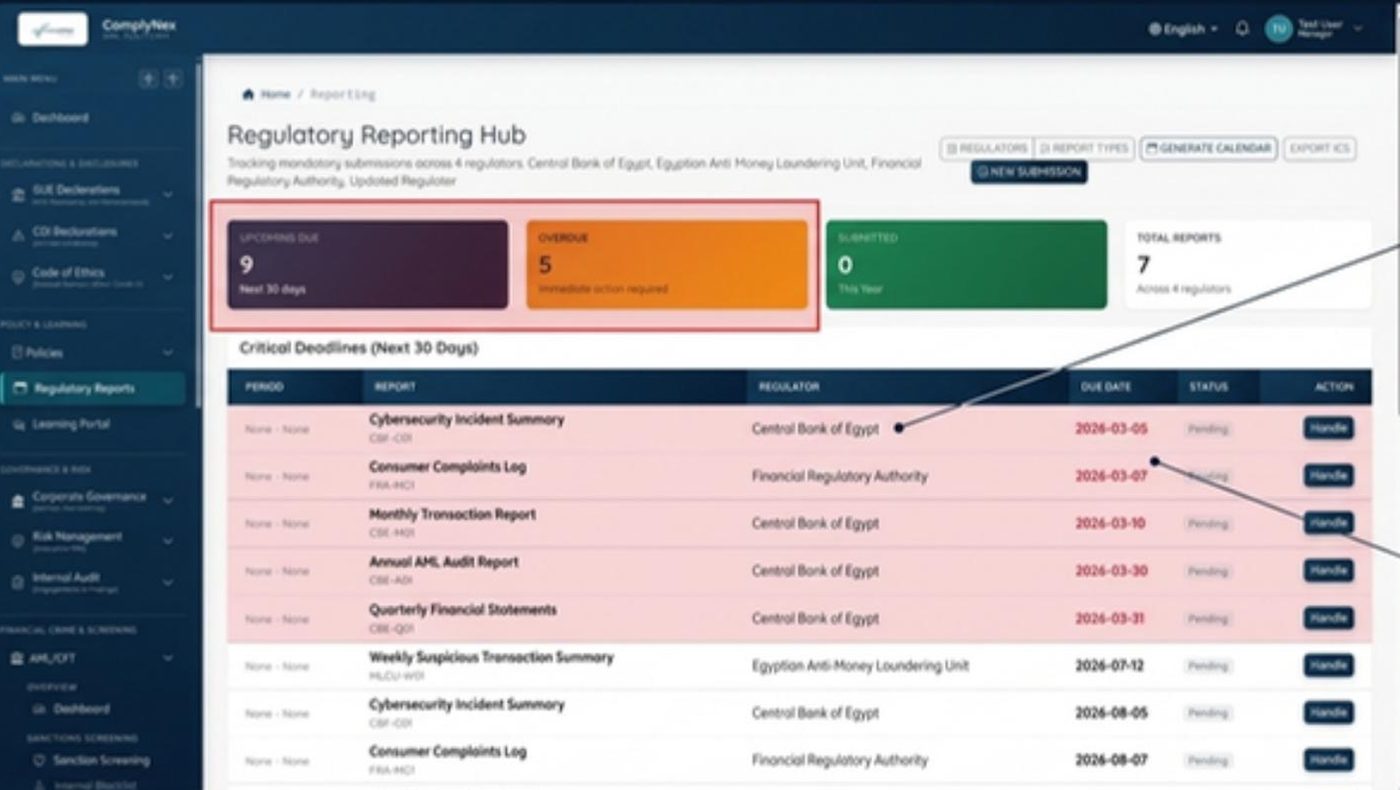
Task: Click Pending badge in the 2026-07-12 row
Action: coord(1207,666)
